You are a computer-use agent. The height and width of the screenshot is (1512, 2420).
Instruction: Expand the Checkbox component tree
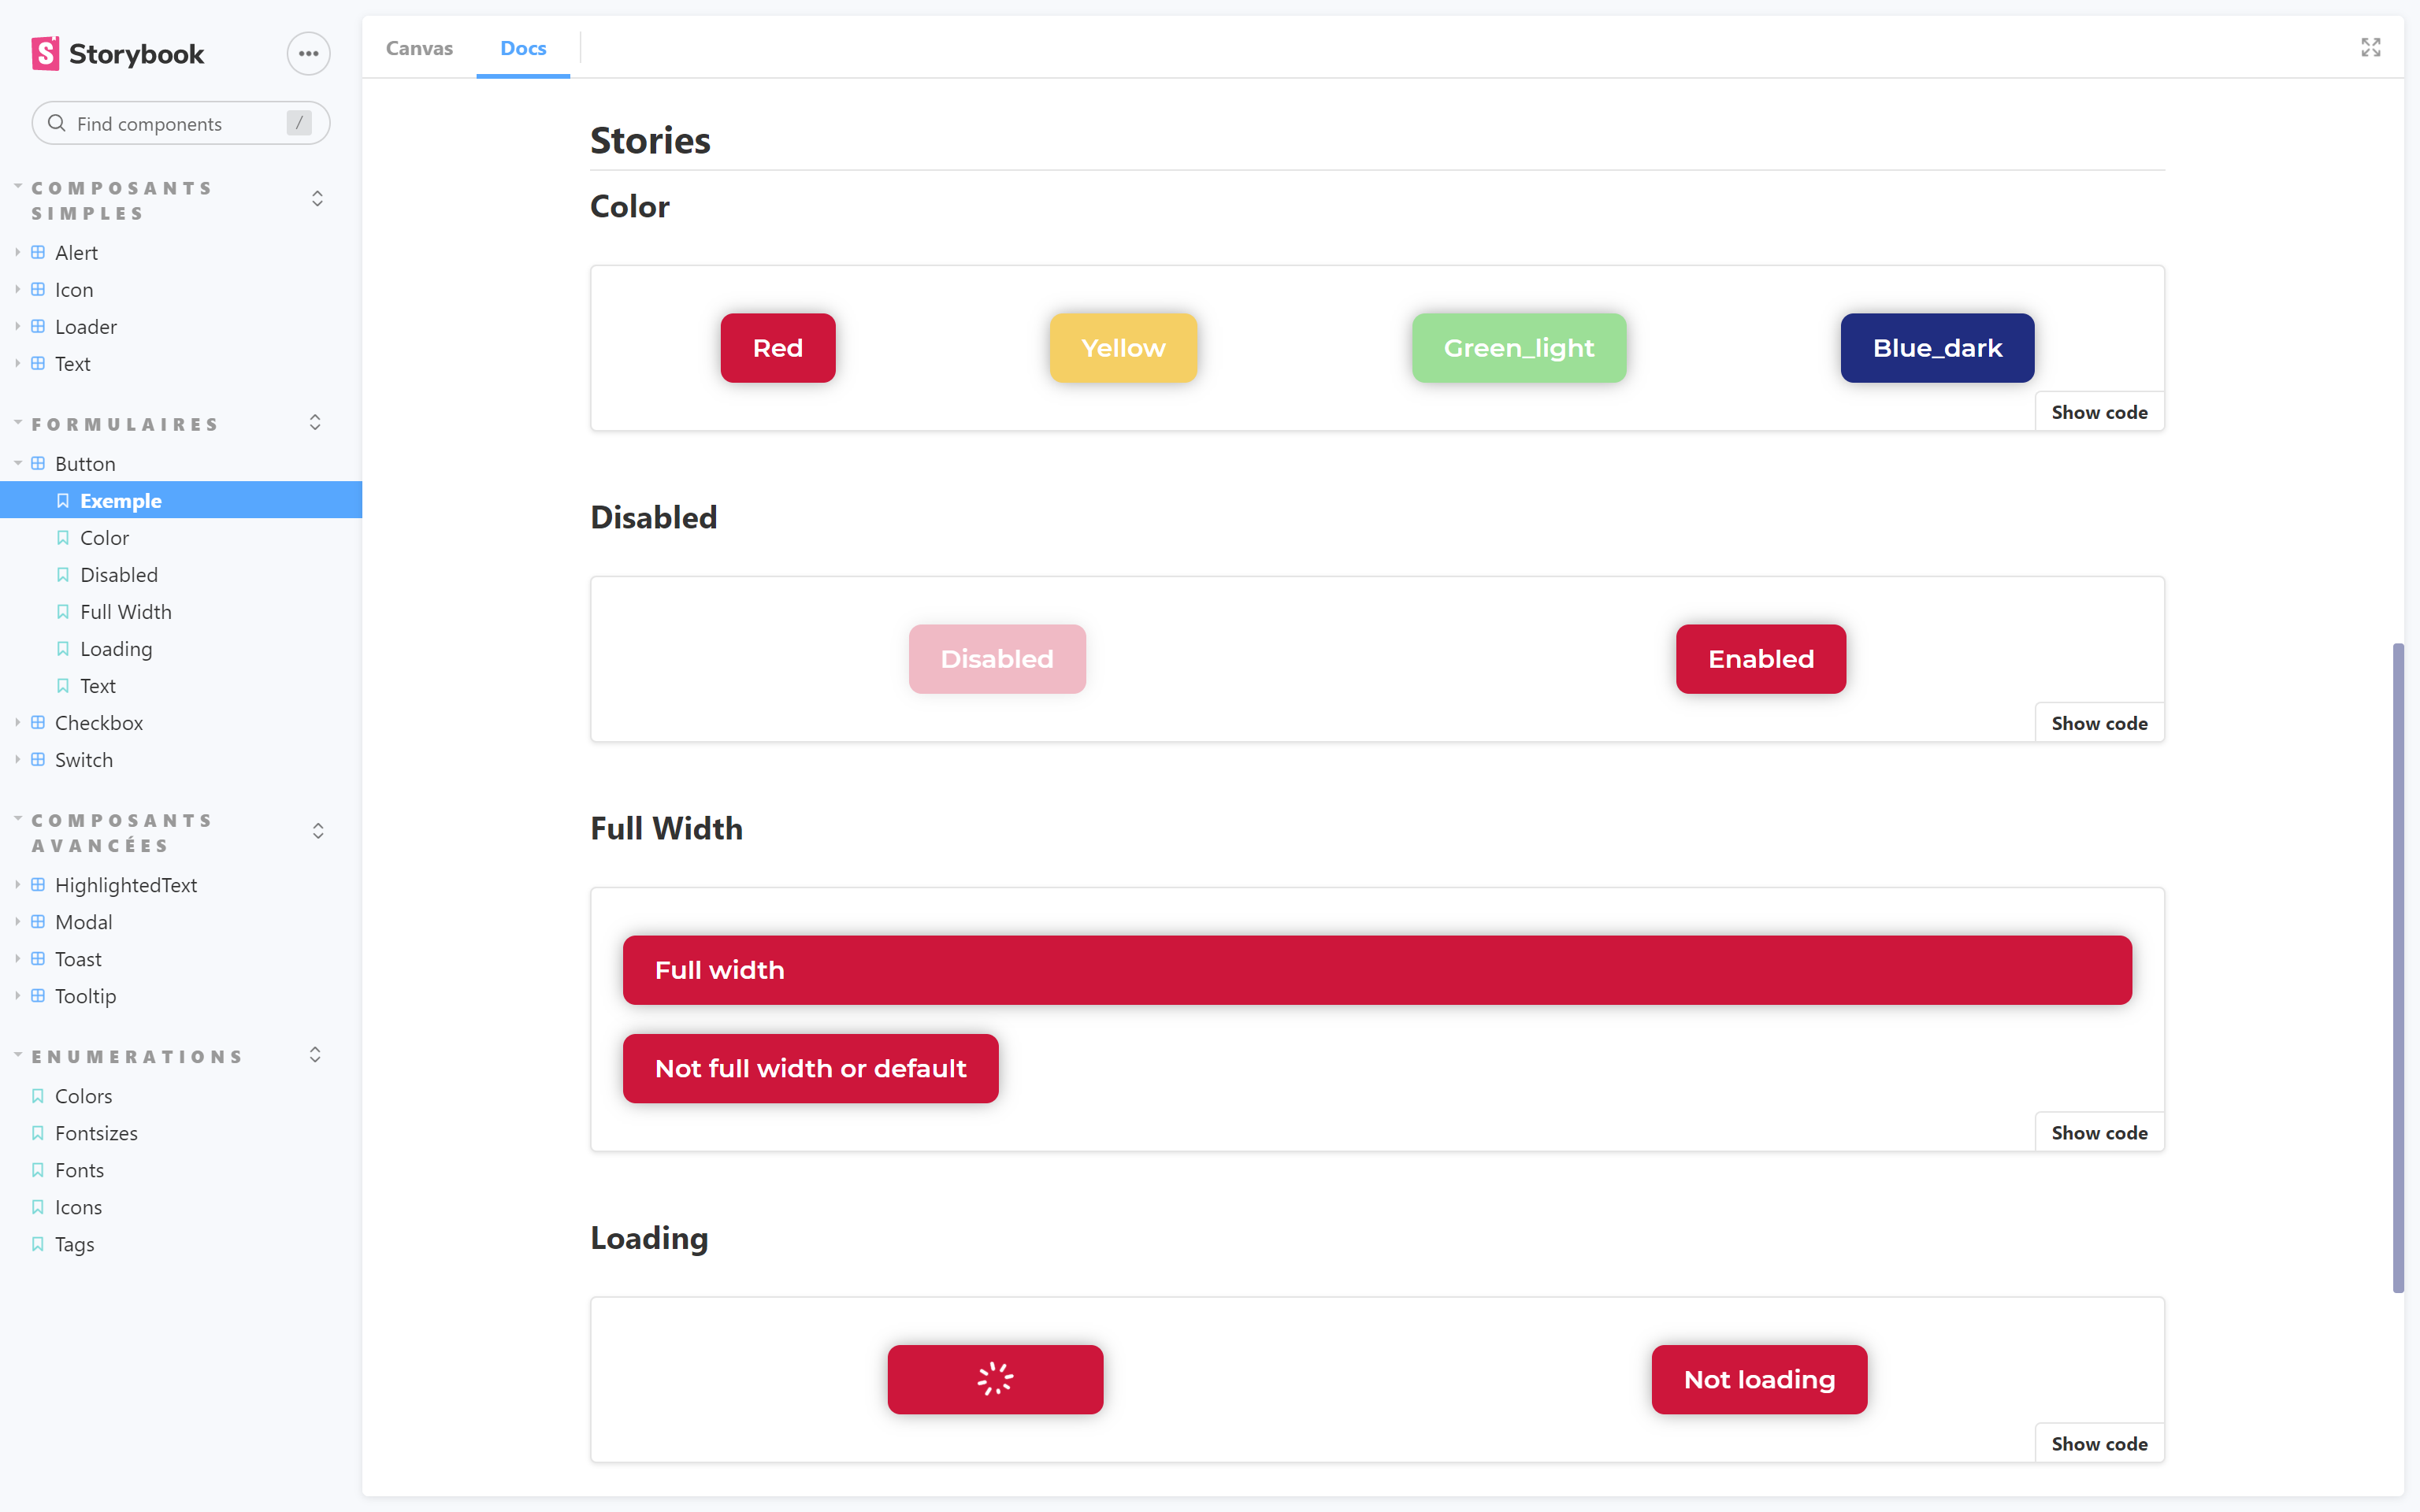(18, 722)
